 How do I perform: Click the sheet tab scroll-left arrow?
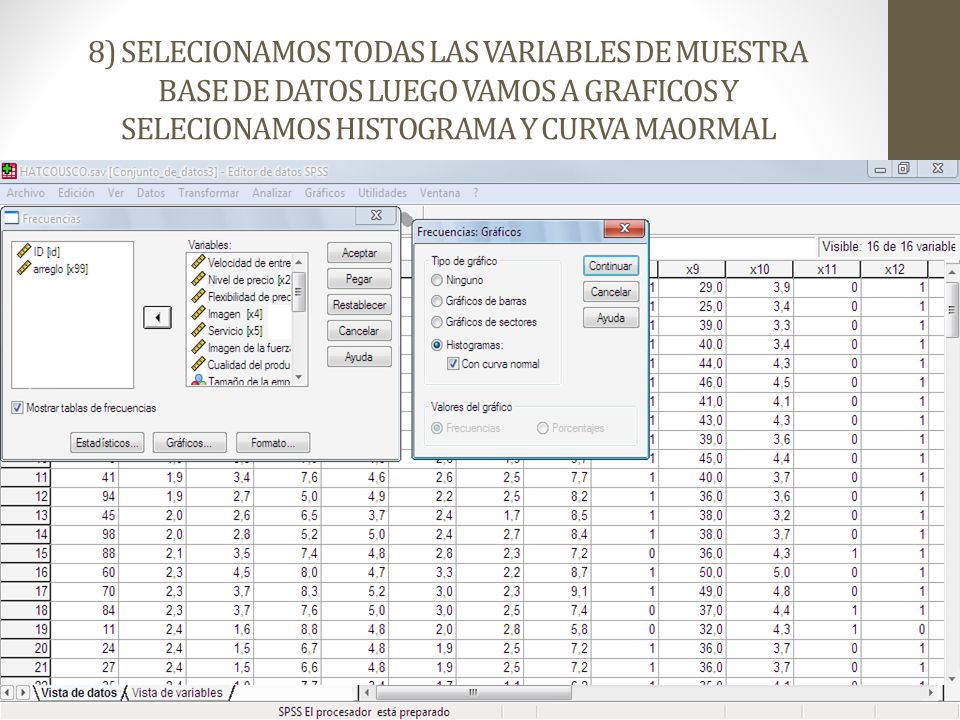[7, 692]
